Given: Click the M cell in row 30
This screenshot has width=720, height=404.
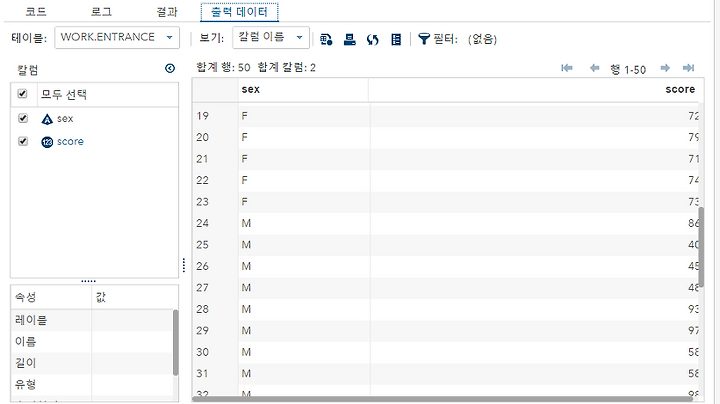Looking at the screenshot, I should 304,352.
